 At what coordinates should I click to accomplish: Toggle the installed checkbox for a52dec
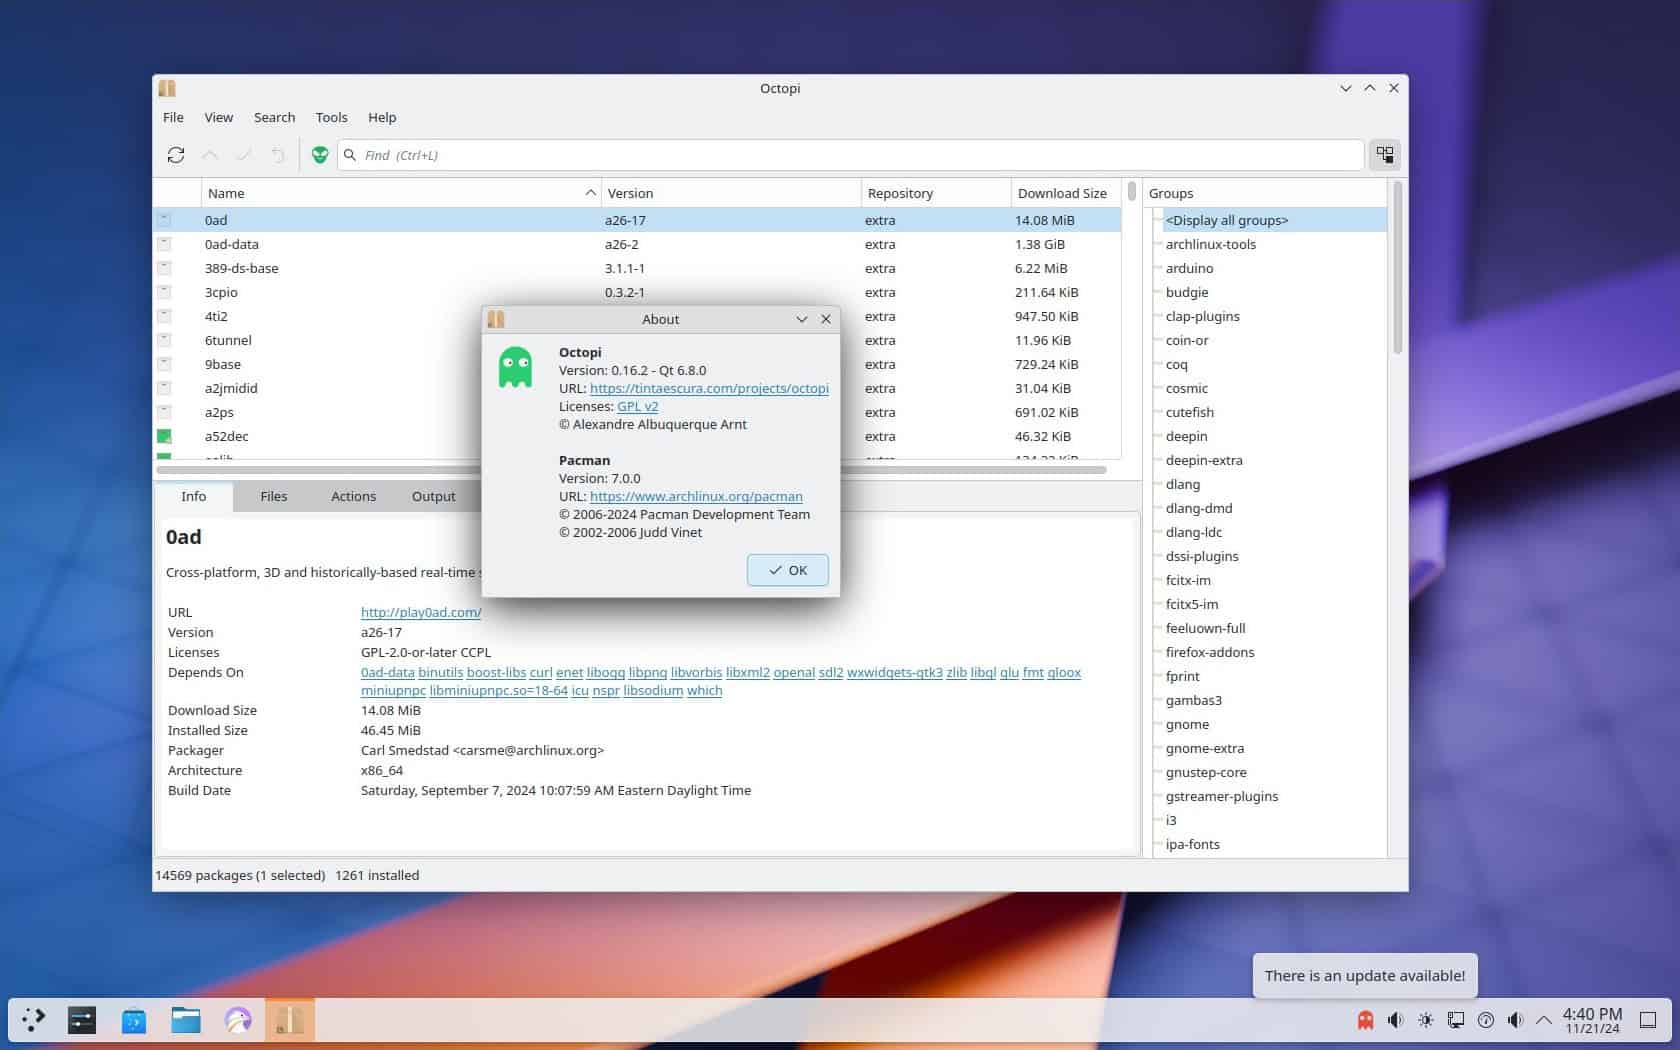tap(163, 436)
